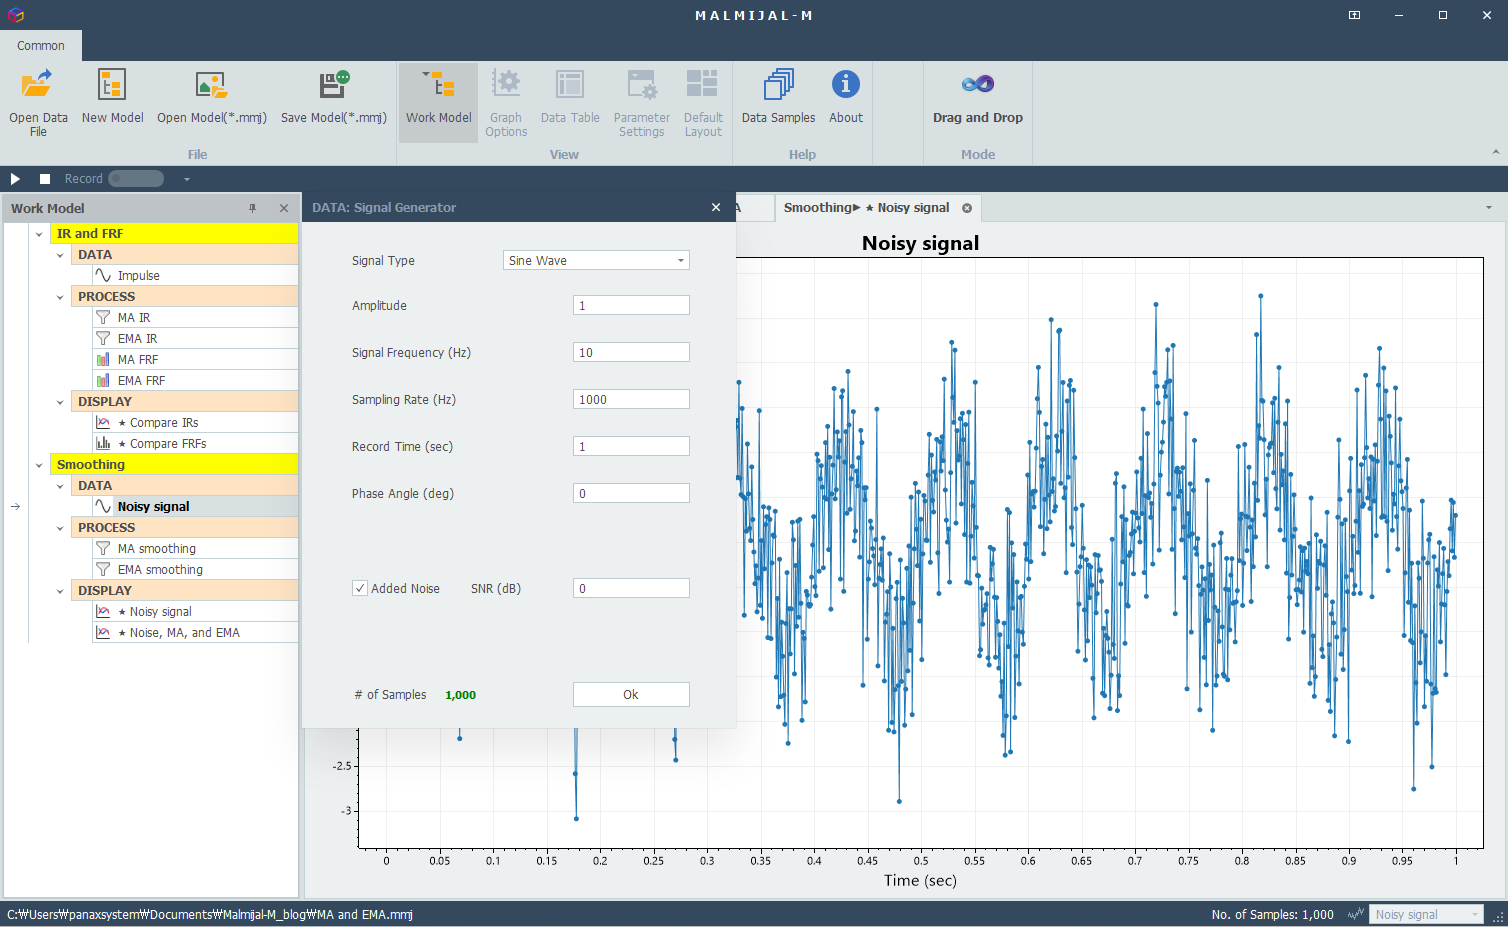Open the Signal Type dropdown
The image size is (1508, 927).
point(596,261)
